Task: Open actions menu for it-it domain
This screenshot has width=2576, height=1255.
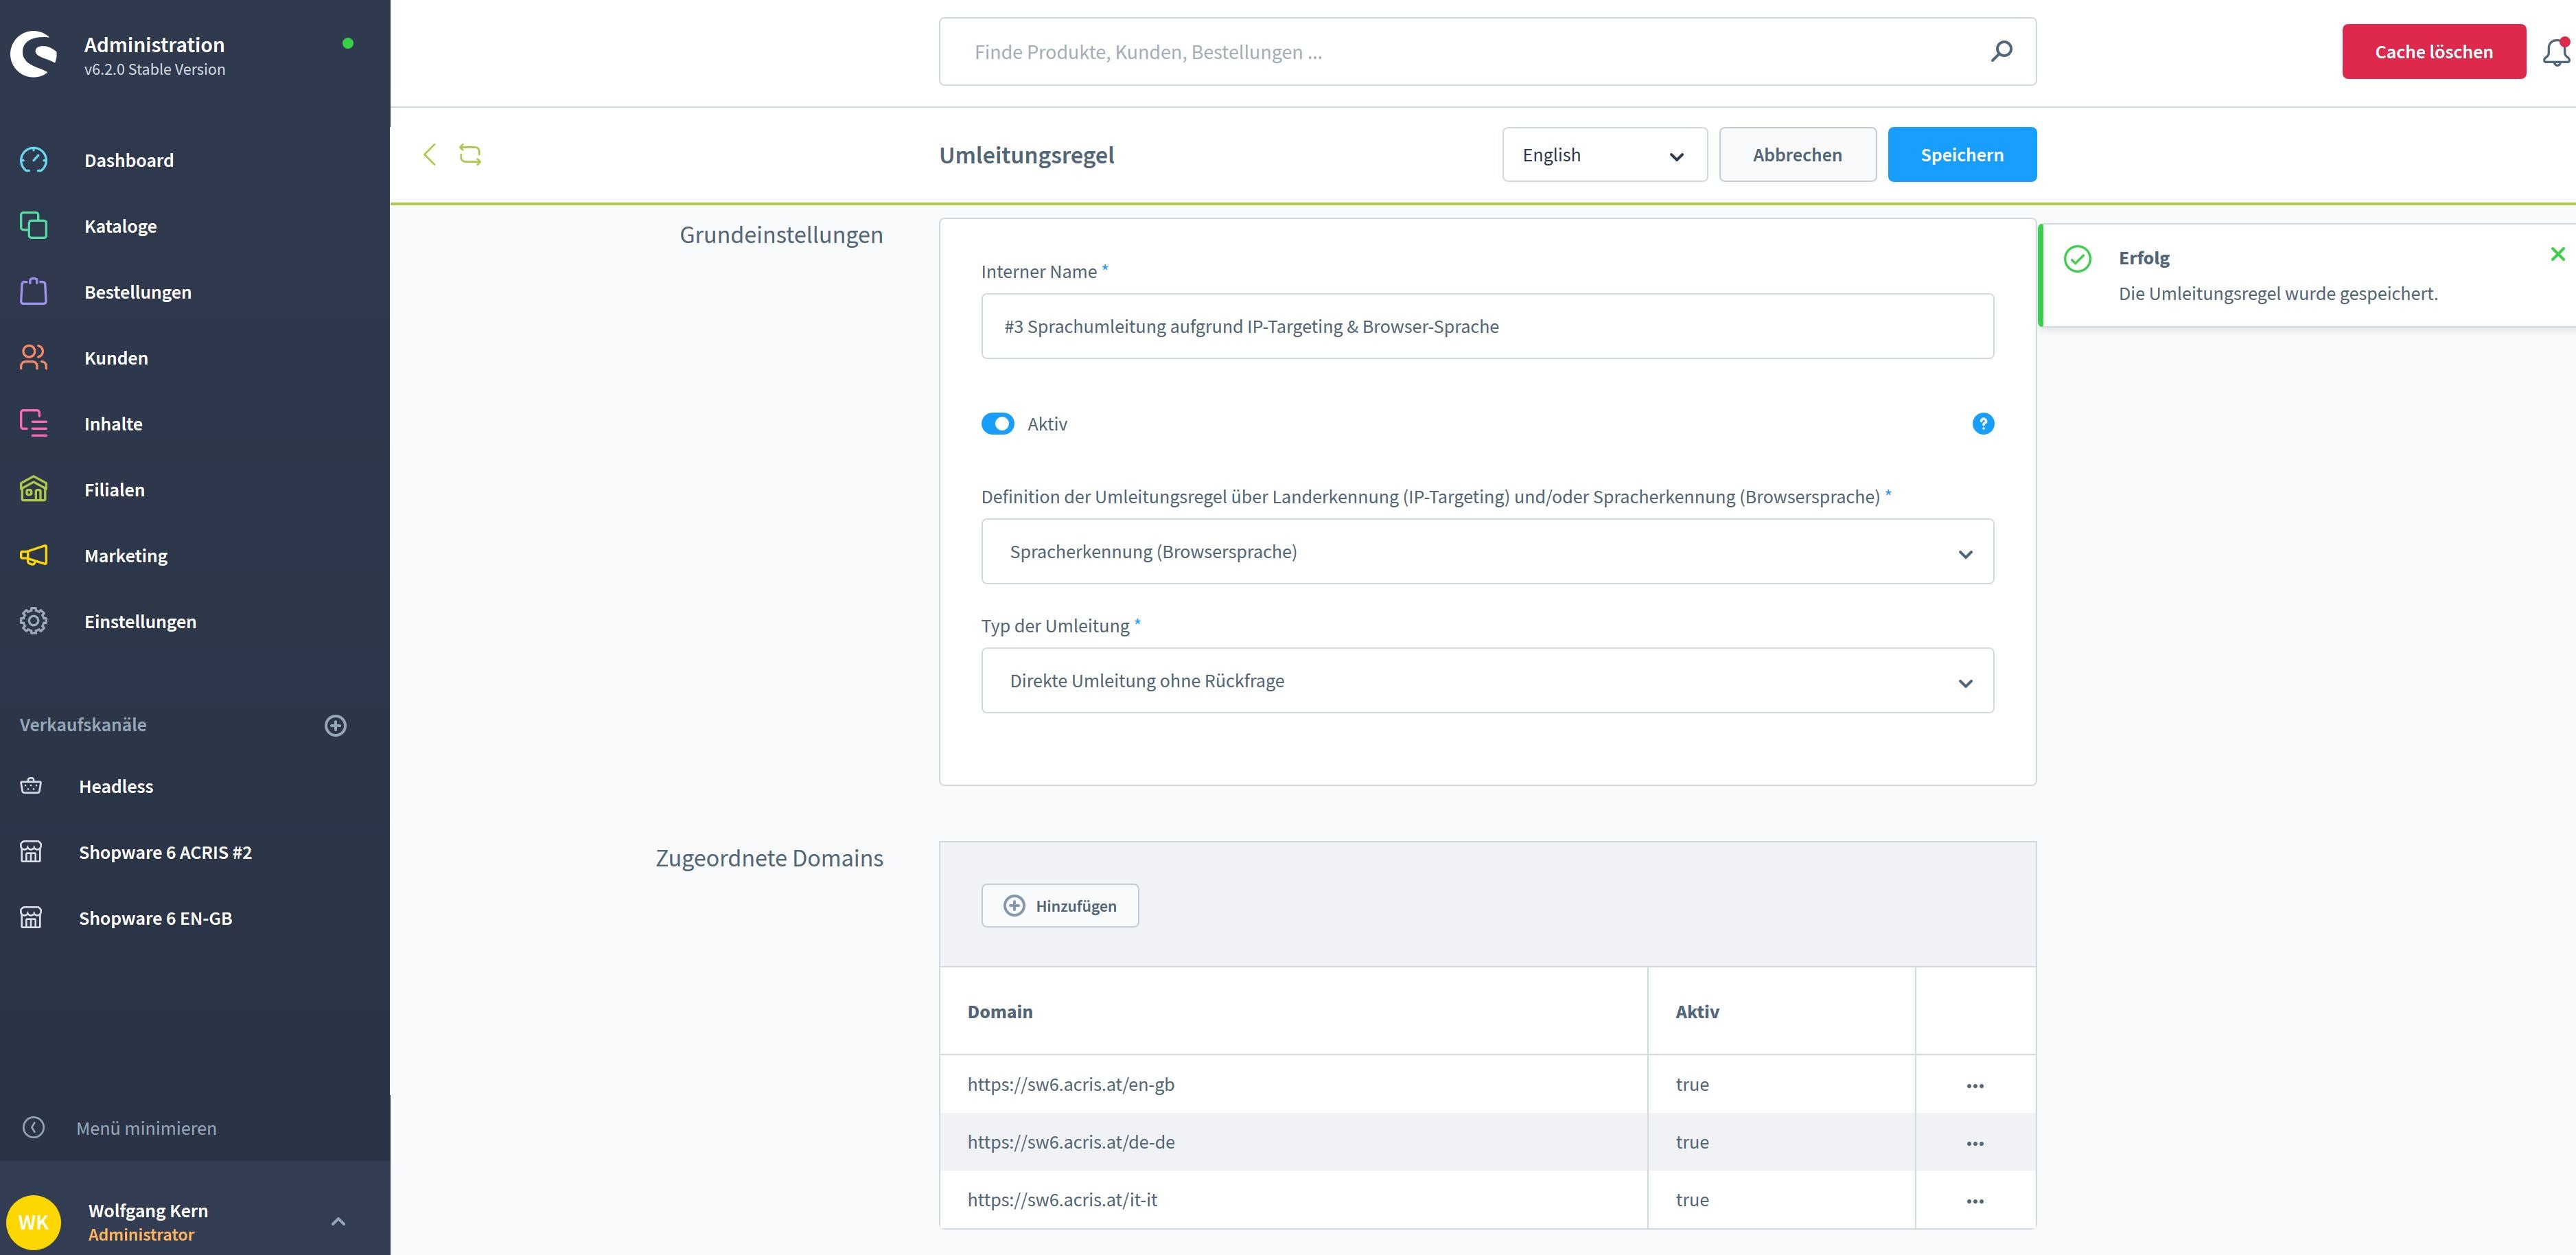Action: (x=1975, y=1201)
